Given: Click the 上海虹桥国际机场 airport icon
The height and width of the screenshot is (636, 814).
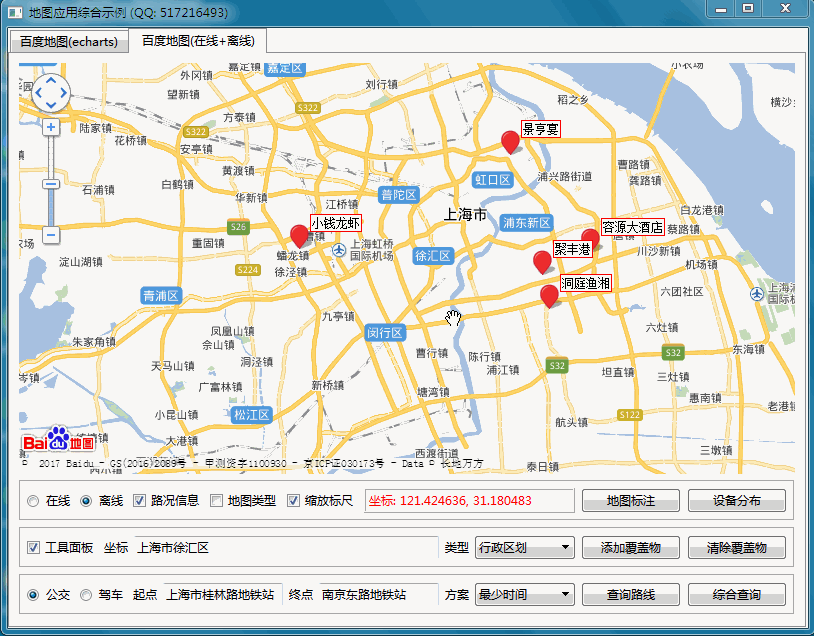Looking at the screenshot, I should point(339,250).
